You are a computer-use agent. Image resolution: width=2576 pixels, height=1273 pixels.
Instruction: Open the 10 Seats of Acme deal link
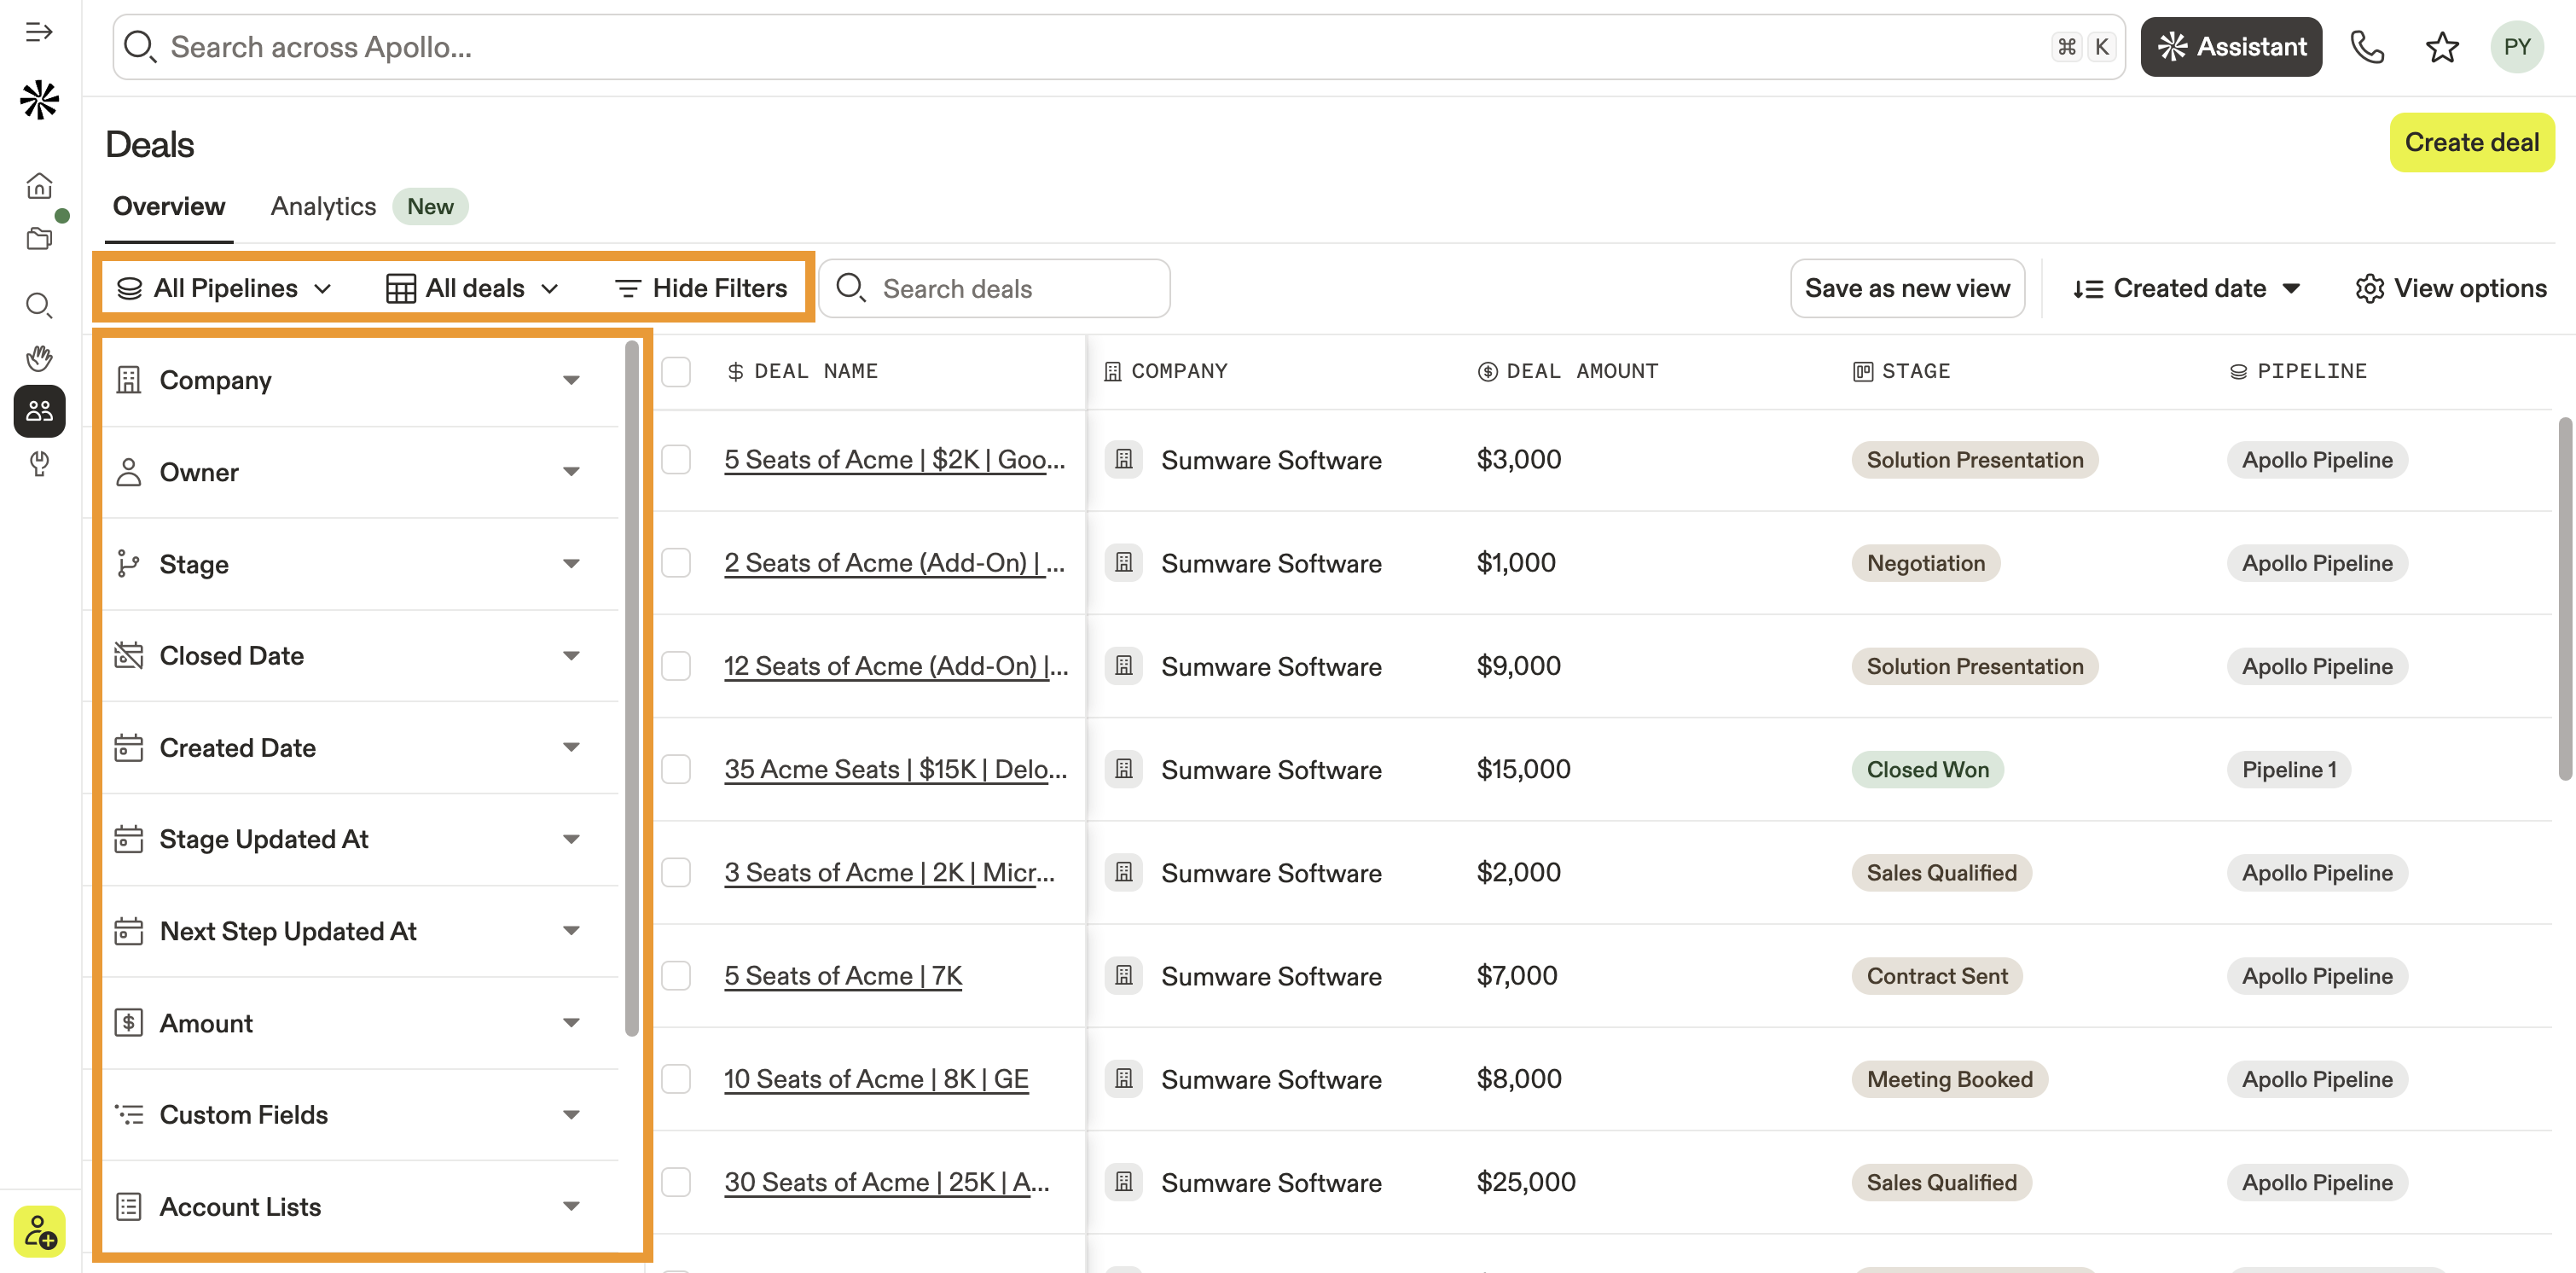pyautogui.click(x=875, y=1079)
